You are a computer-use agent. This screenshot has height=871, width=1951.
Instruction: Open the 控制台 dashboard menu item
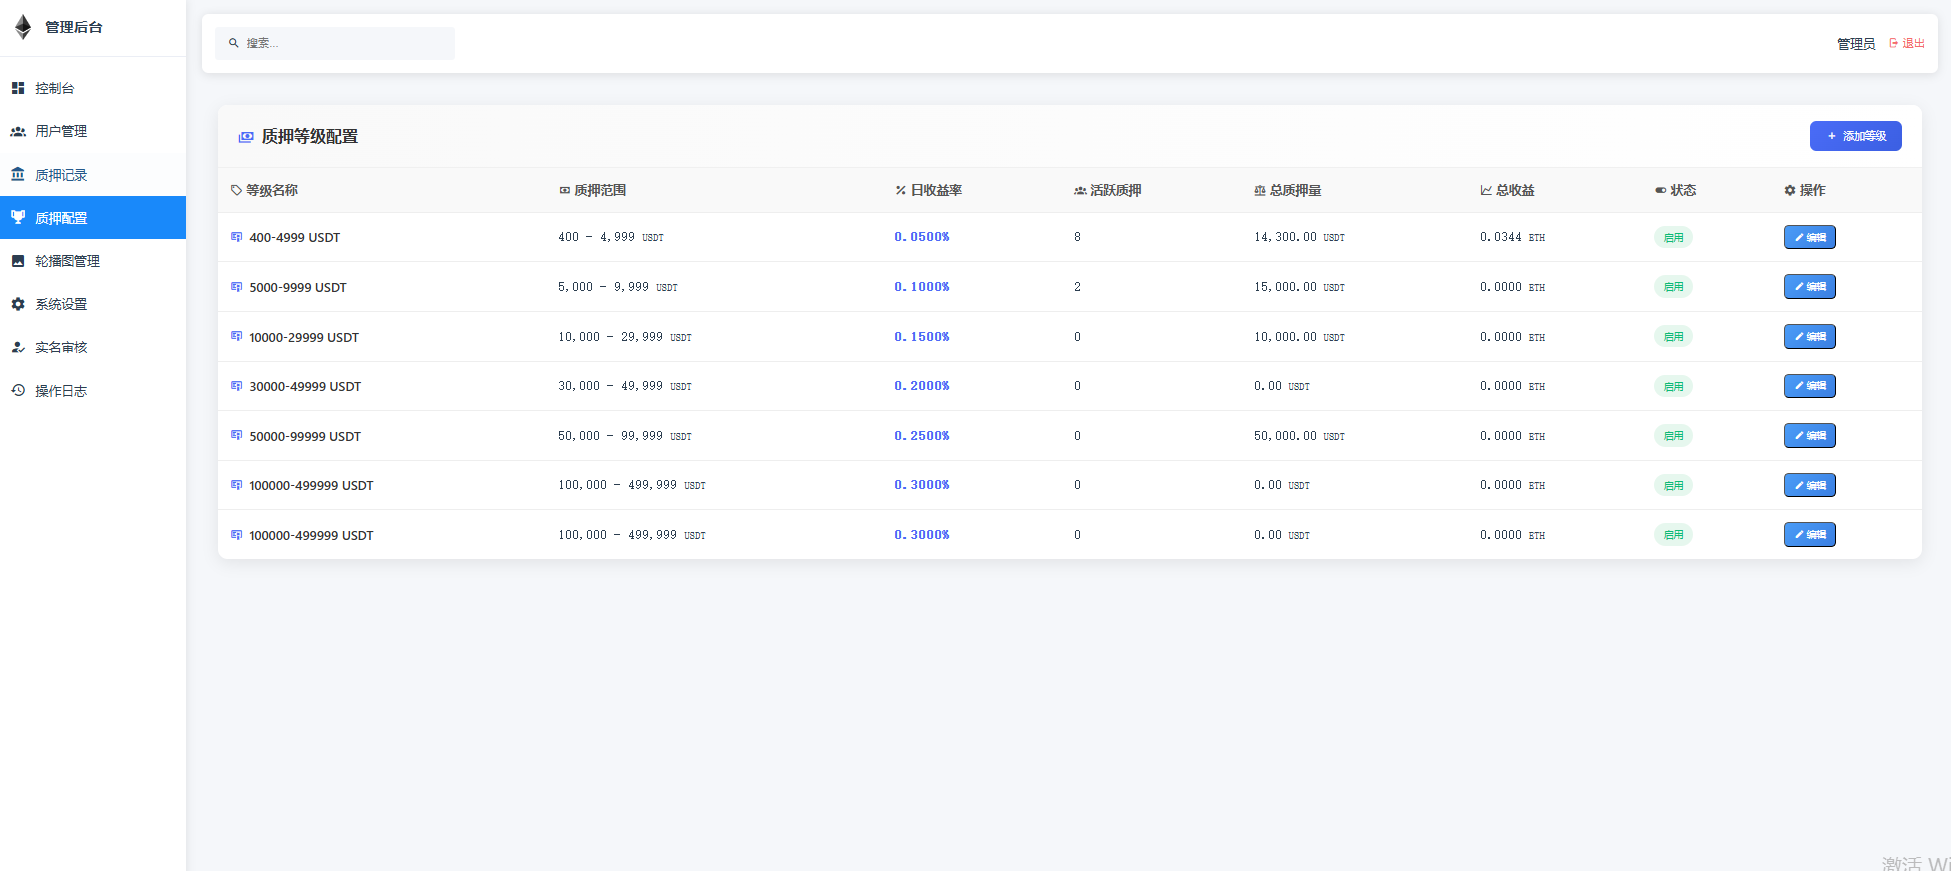(x=54, y=88)
